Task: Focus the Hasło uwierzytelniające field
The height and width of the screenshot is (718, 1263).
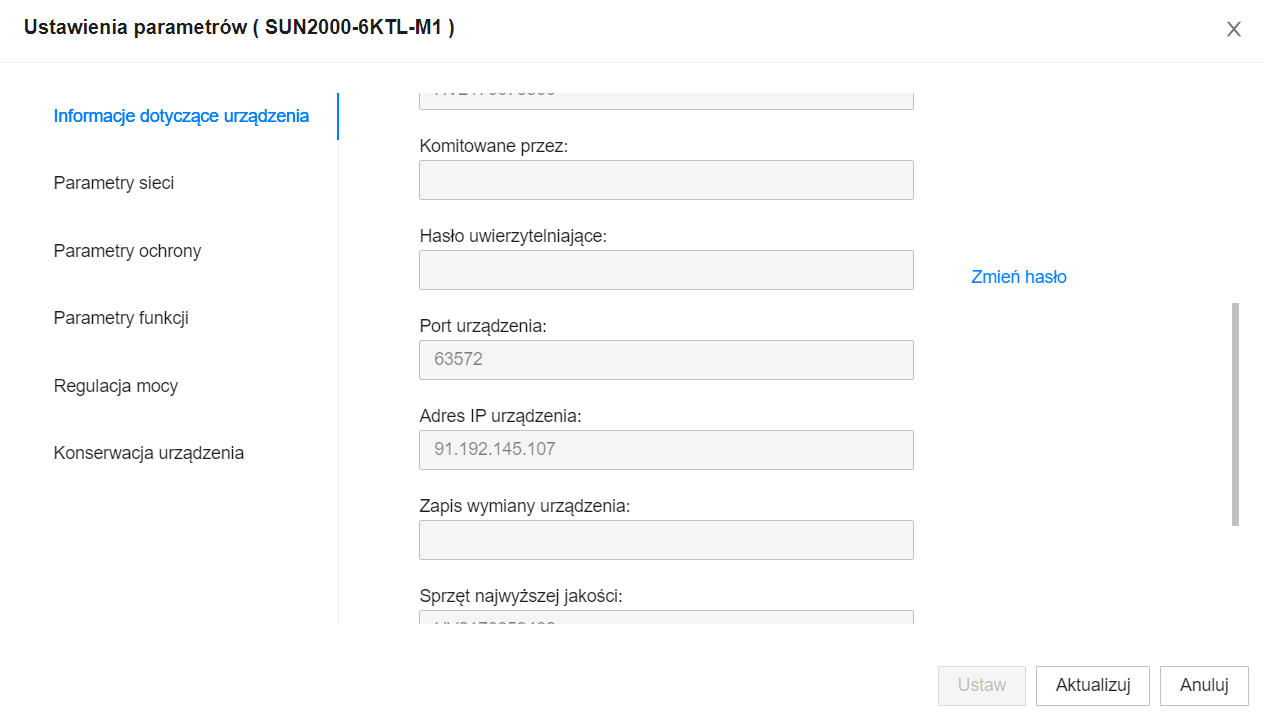Action: [x=666, y=270]
